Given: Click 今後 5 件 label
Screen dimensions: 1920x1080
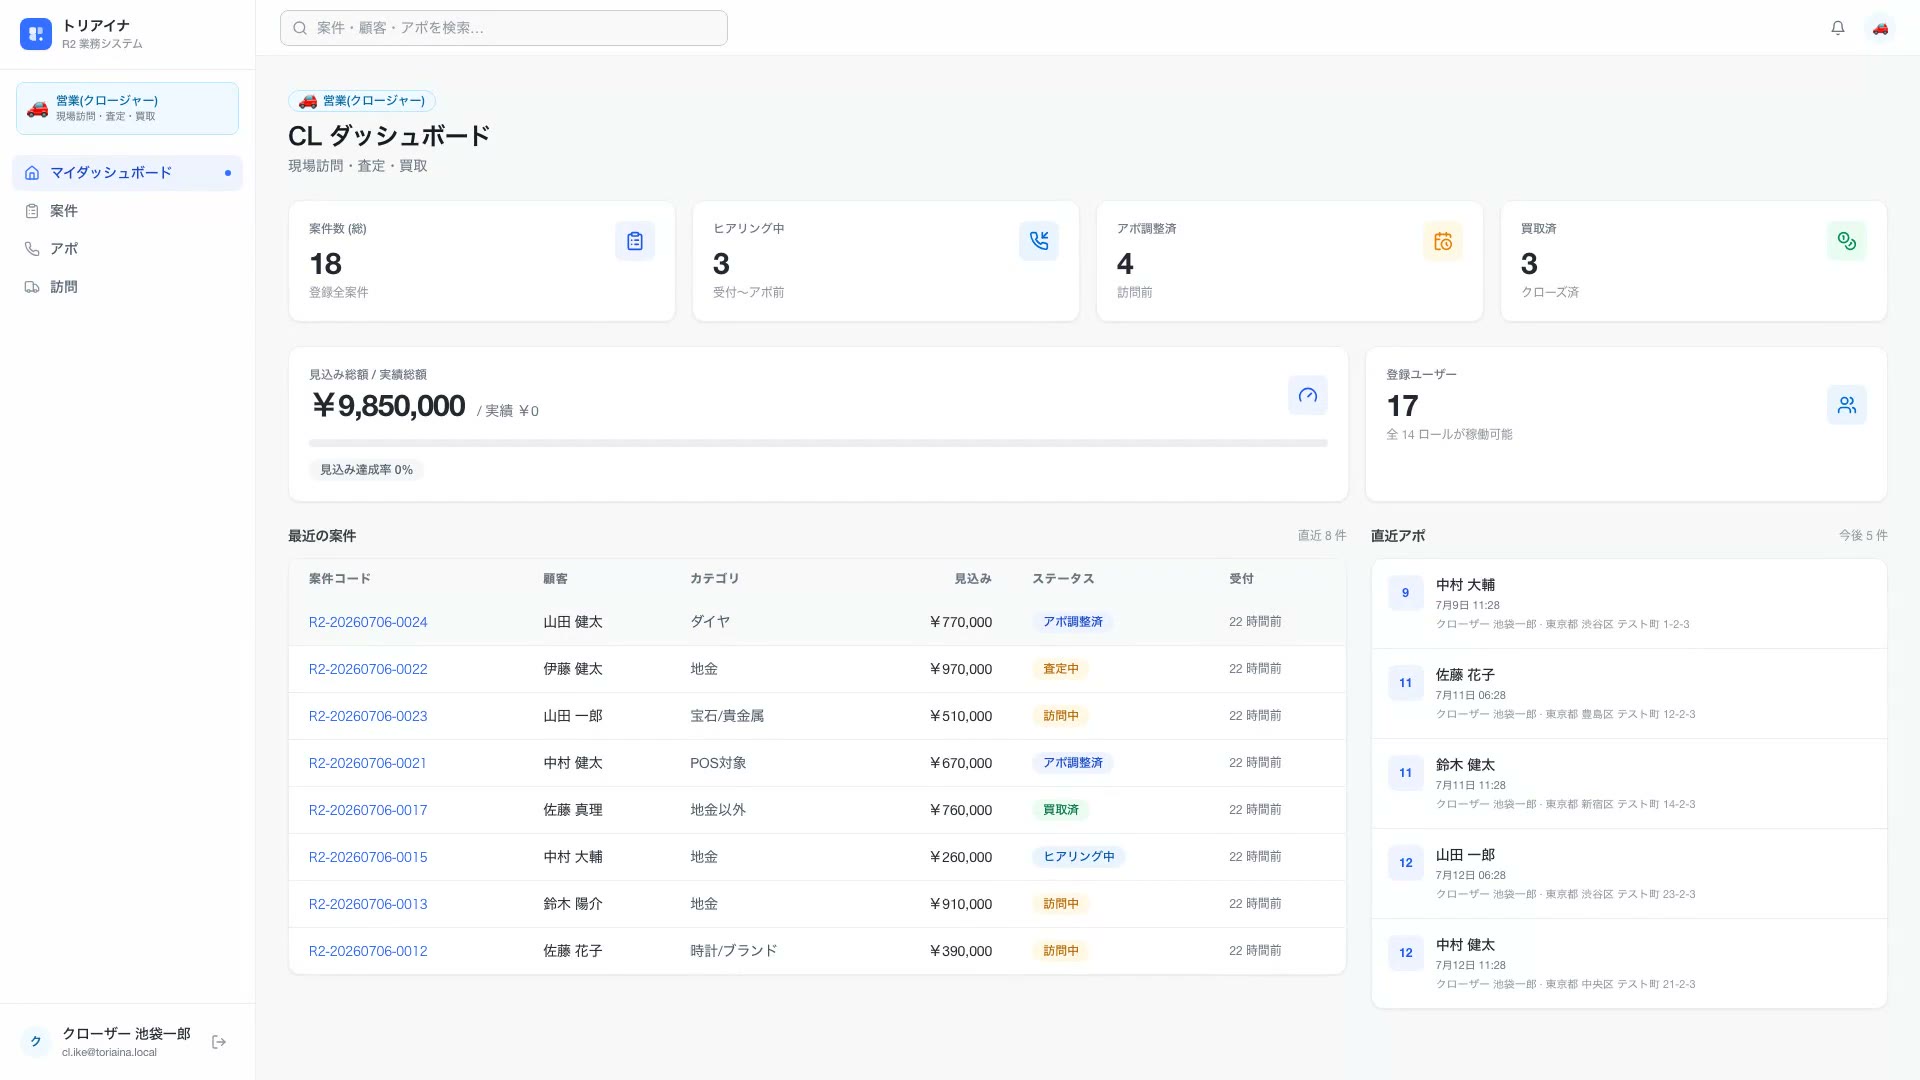Looking at the screenshot, I should point(1863,536).
